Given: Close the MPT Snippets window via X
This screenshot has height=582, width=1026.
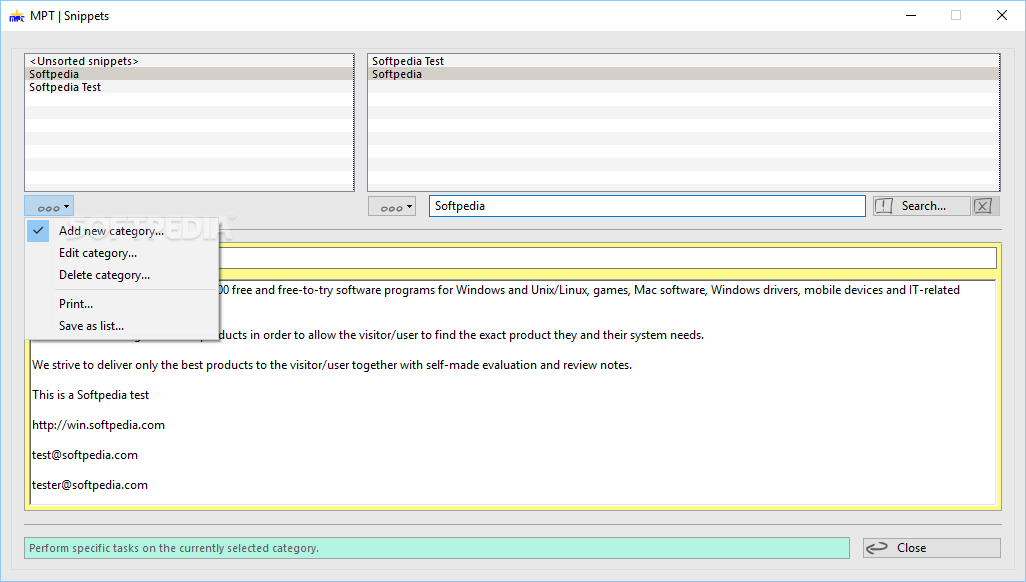Looking at the screenshot, I should point(1001,16).
